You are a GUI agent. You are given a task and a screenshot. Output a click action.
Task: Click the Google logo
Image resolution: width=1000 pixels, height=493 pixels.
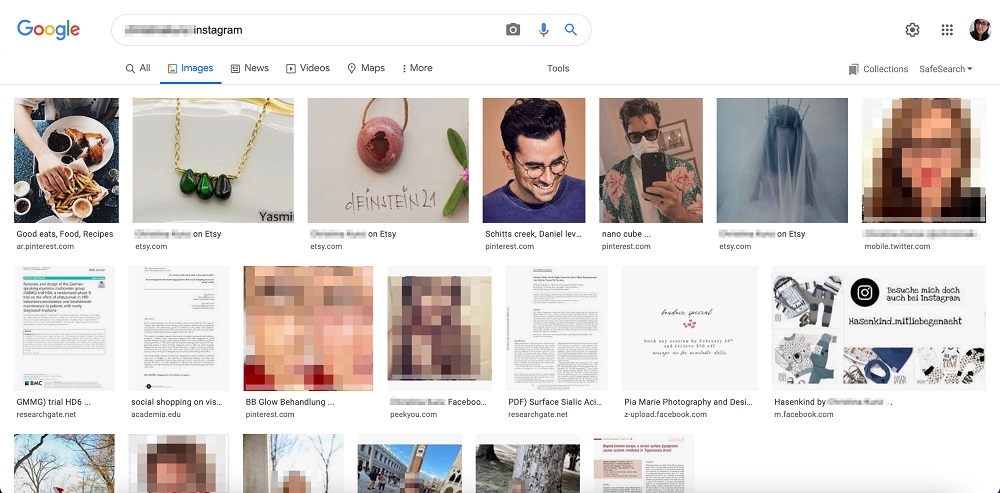tap(48, 30)
